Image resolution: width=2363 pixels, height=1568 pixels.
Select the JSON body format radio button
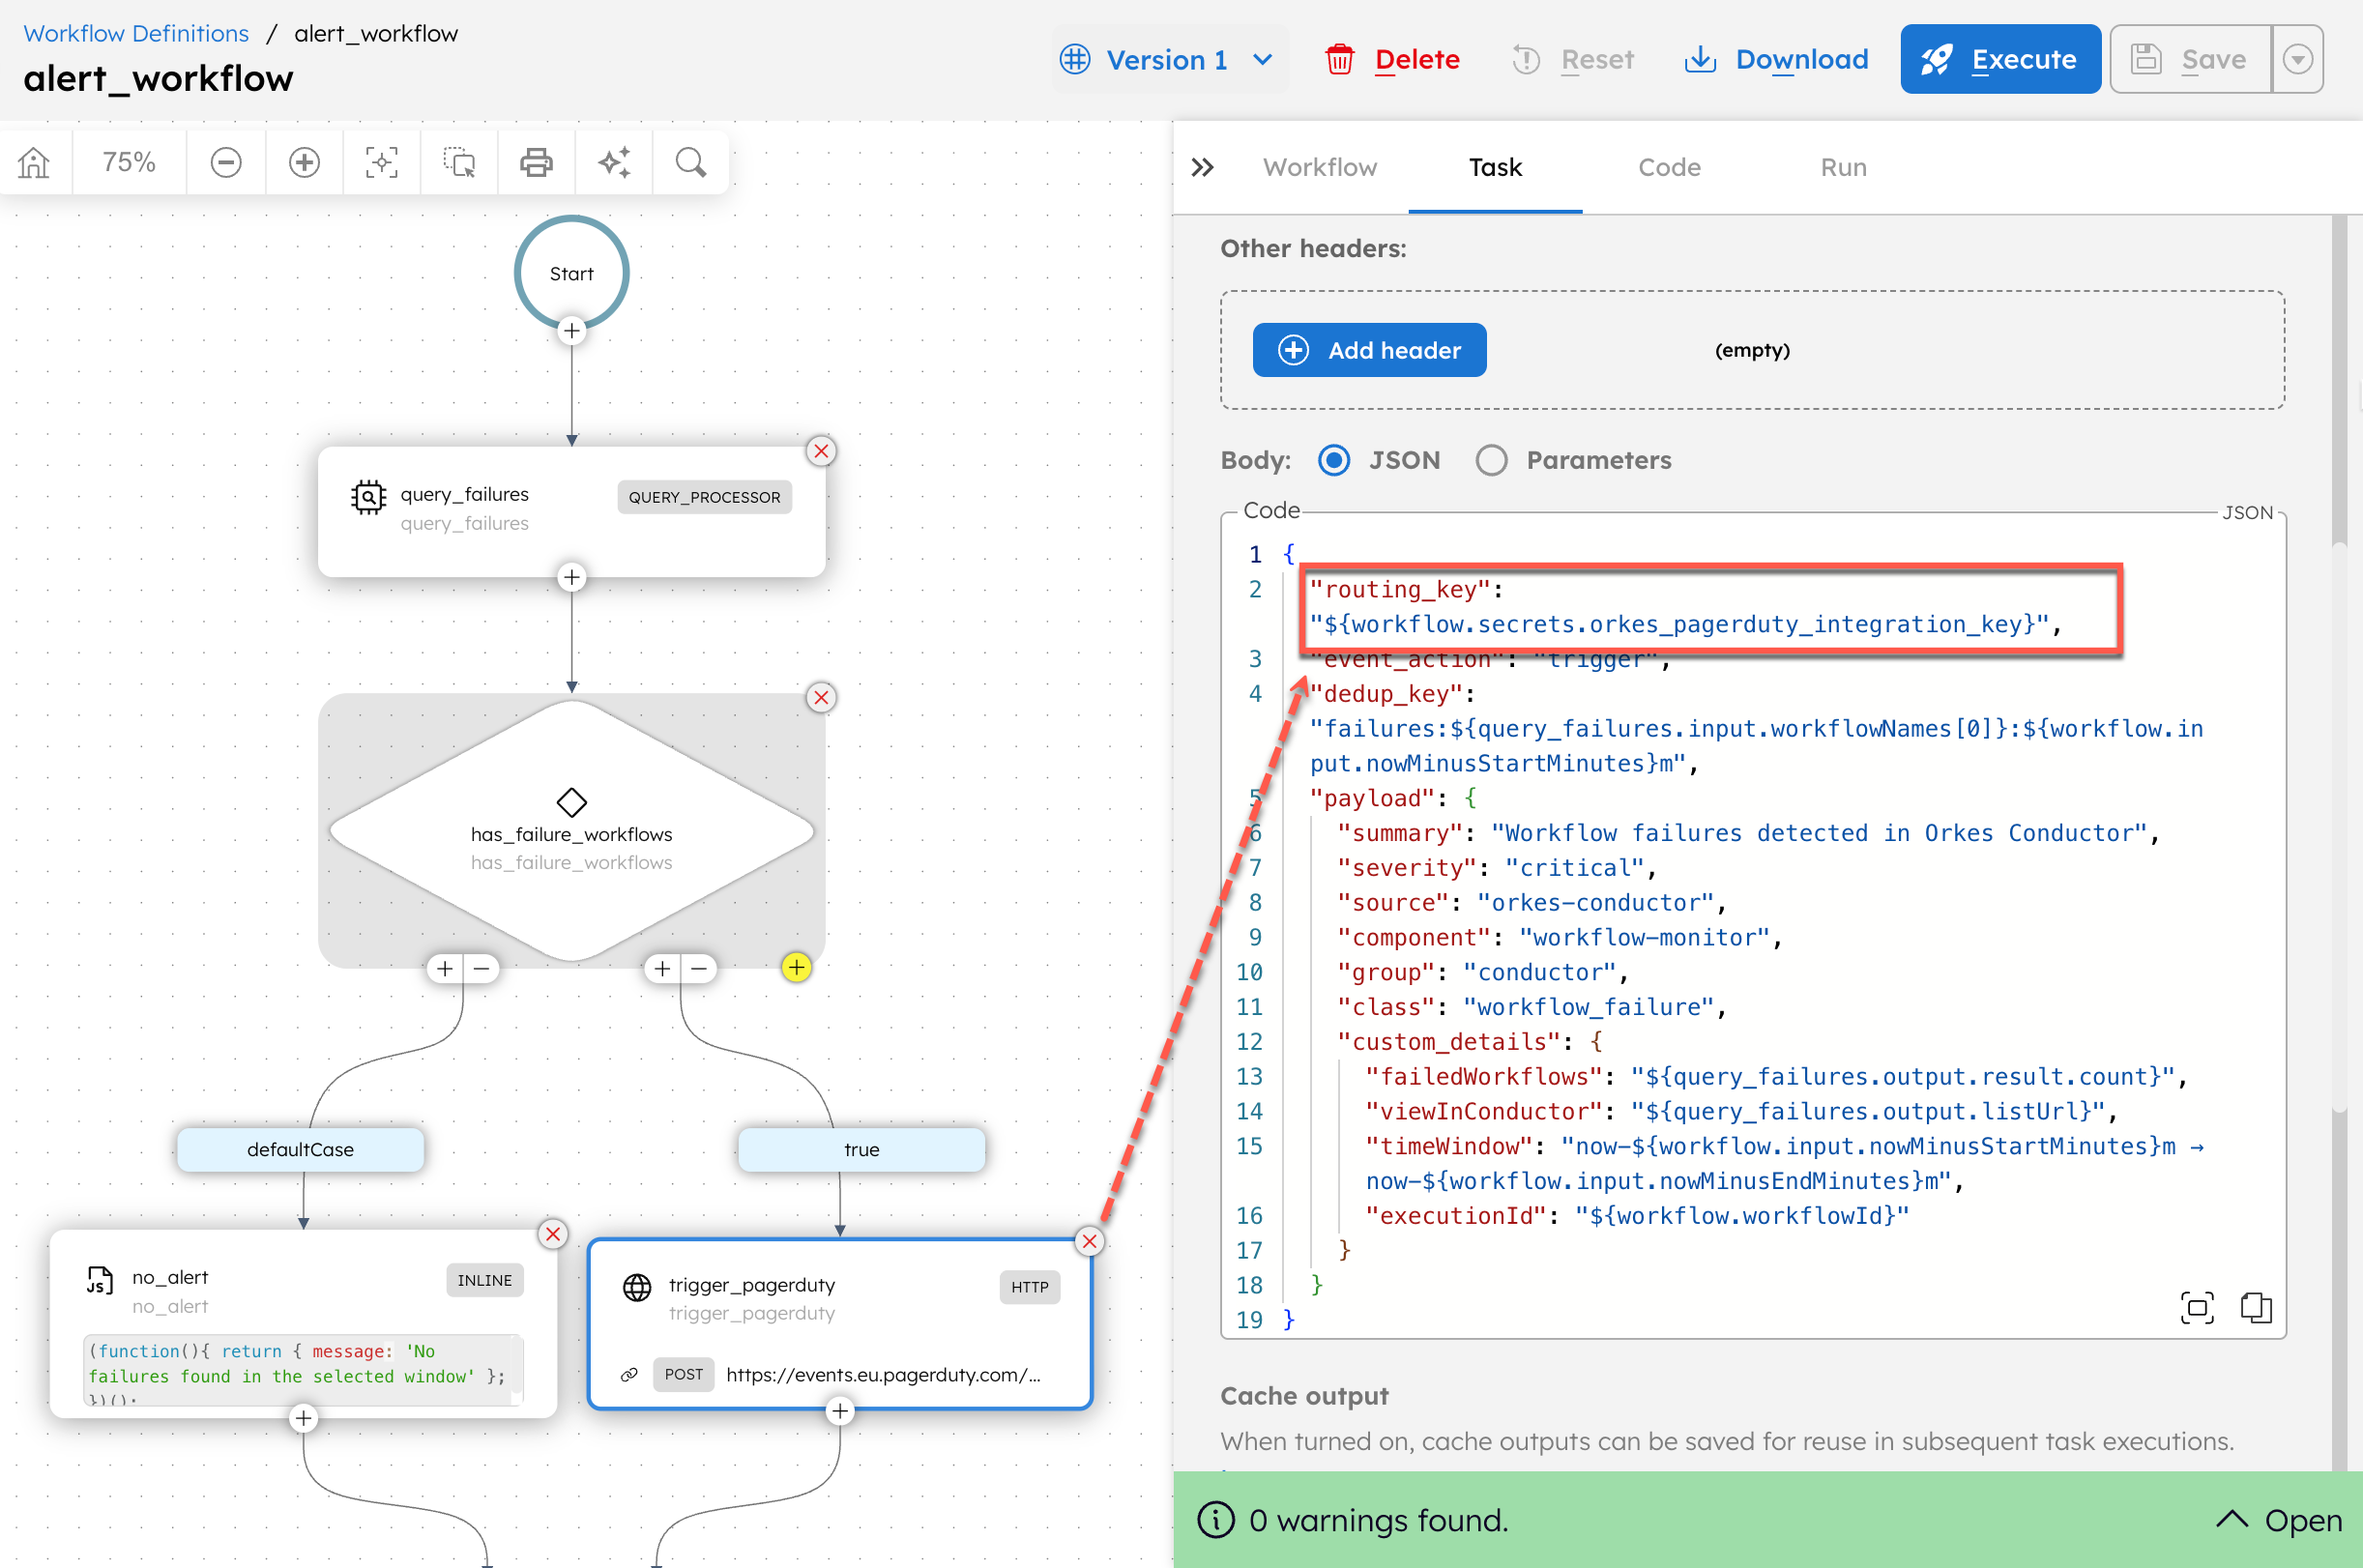(1334, 460)
